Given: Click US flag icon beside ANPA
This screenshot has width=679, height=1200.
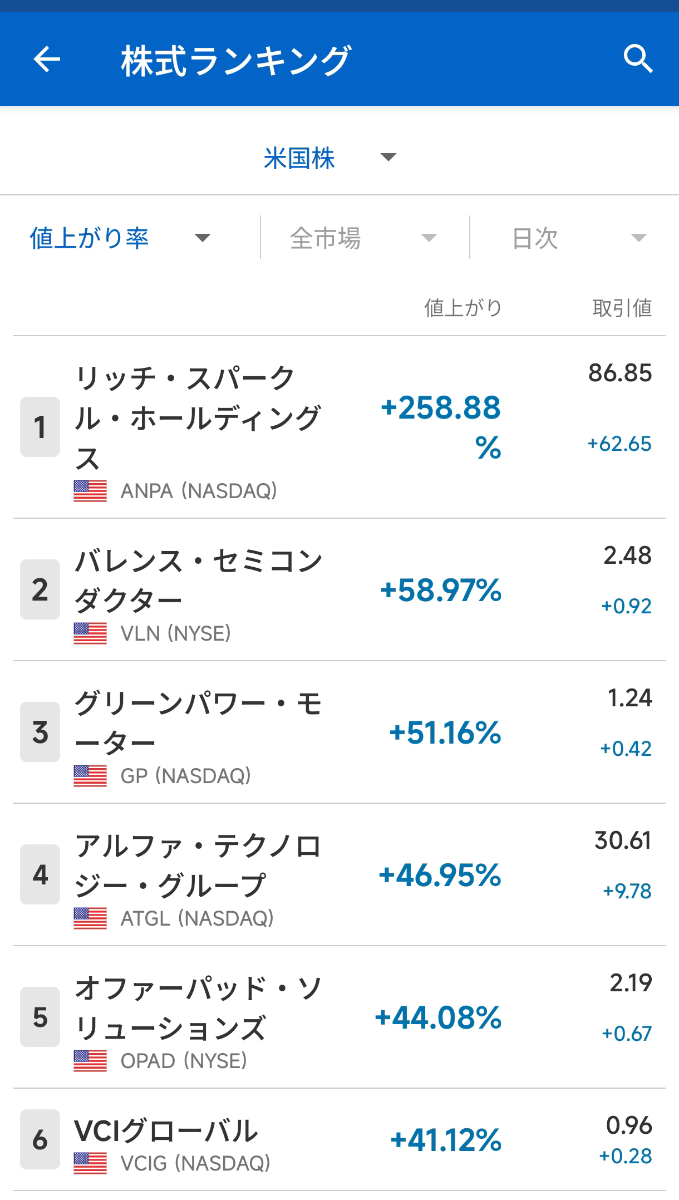Looking at the screenshot, I should coord(90,491).
